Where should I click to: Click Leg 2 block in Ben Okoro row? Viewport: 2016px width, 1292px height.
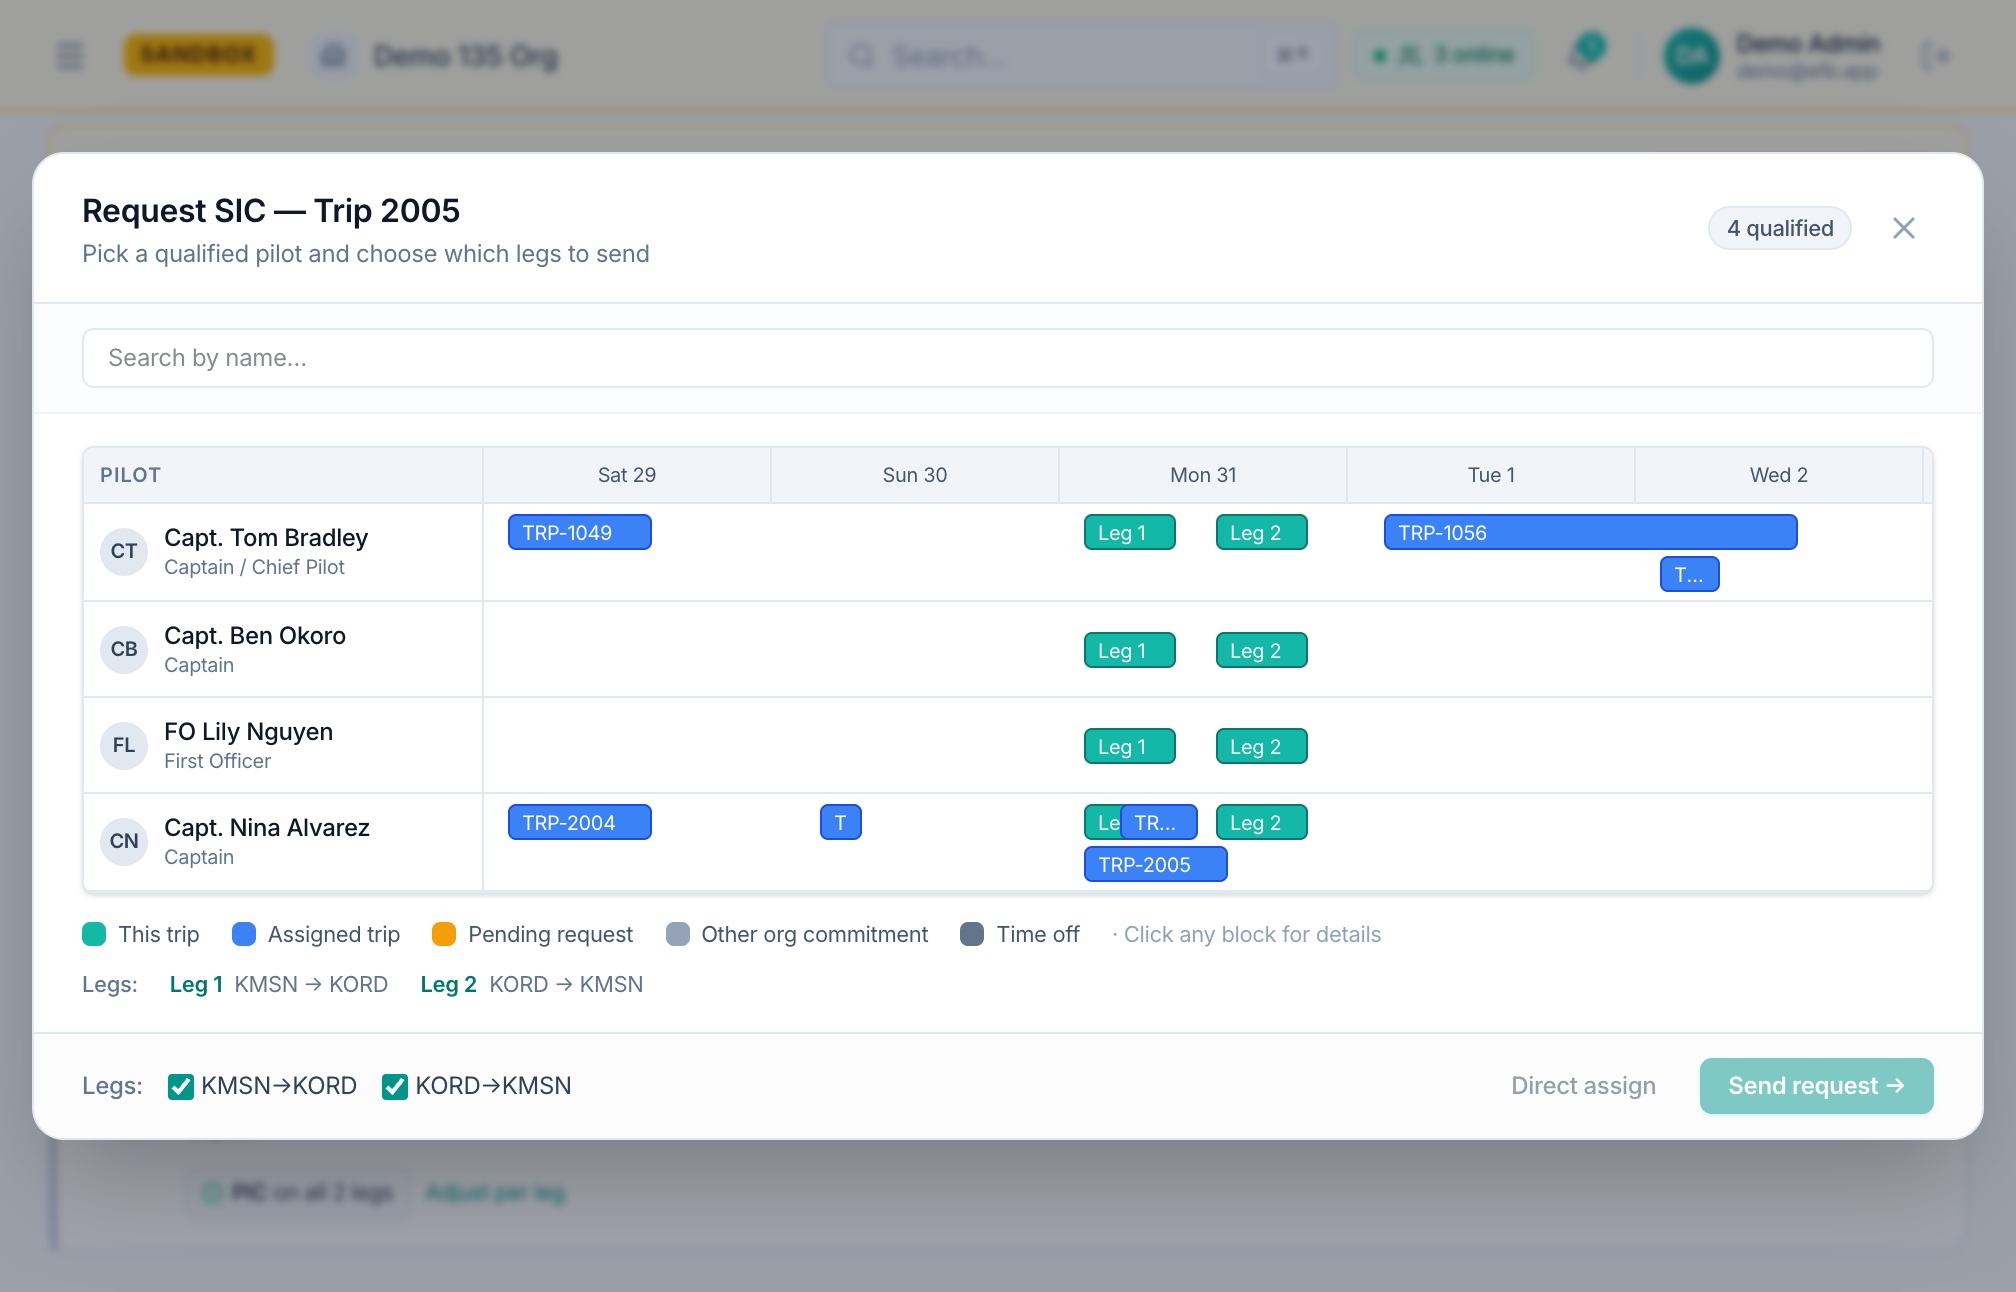coord(1262,651)
